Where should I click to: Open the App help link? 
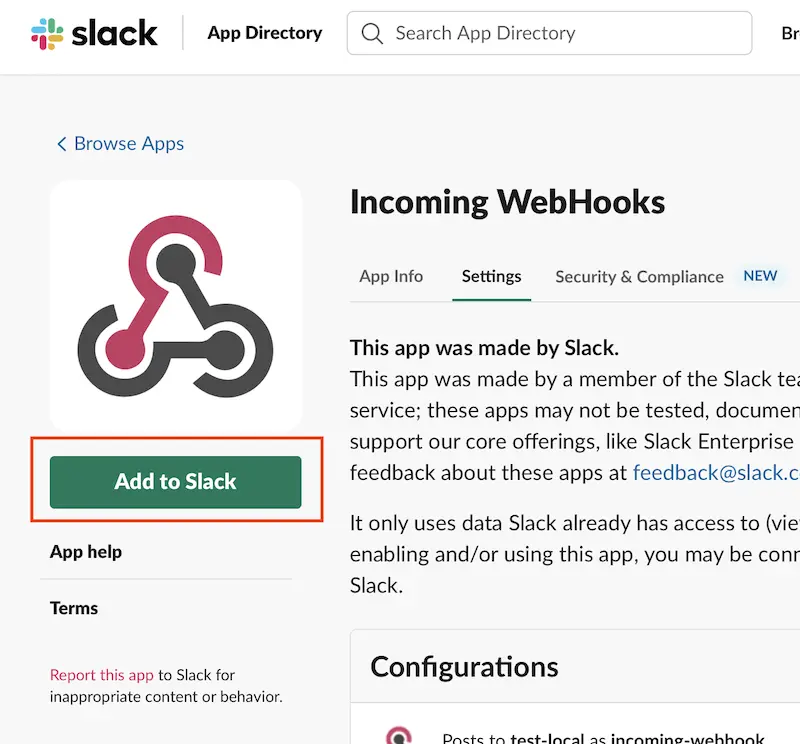[86, 552]
